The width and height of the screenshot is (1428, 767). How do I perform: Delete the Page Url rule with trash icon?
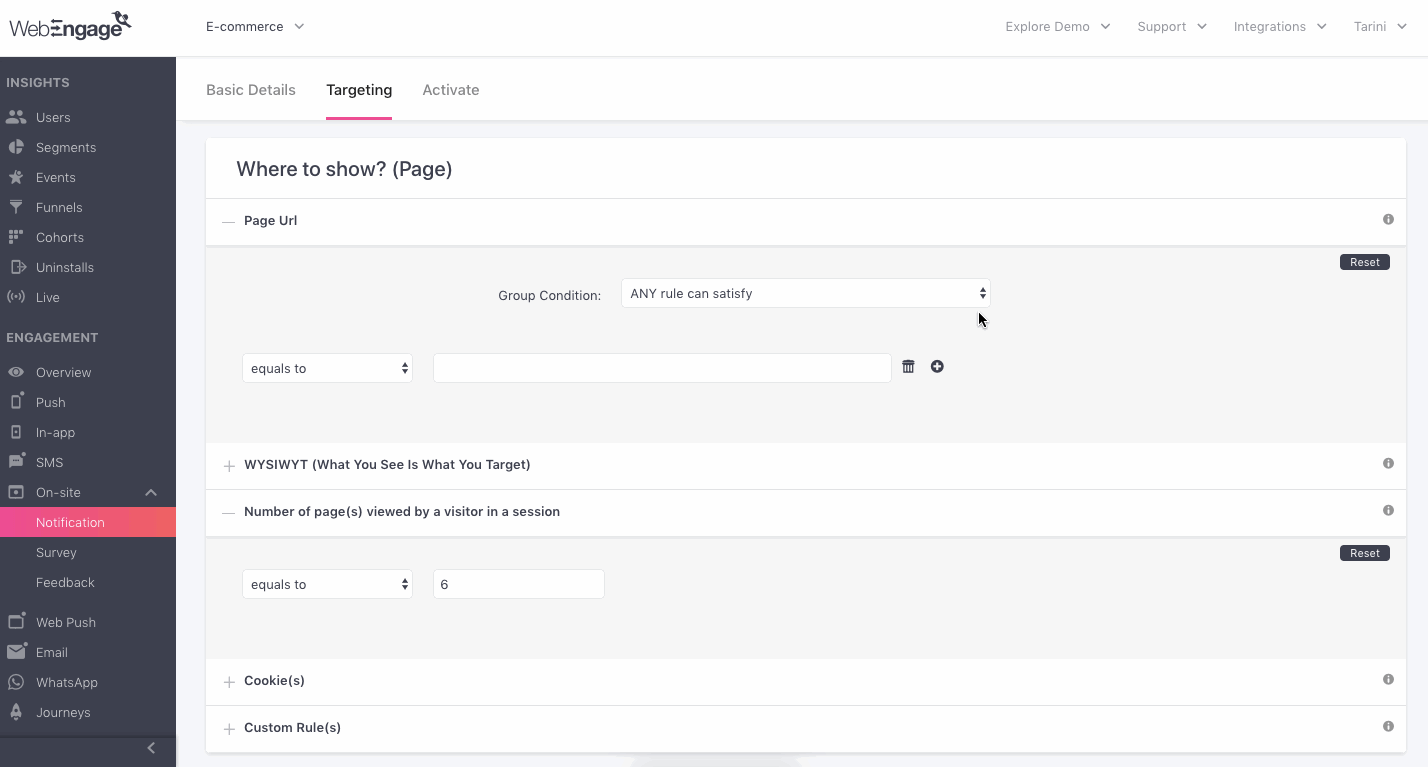point(908,367)
